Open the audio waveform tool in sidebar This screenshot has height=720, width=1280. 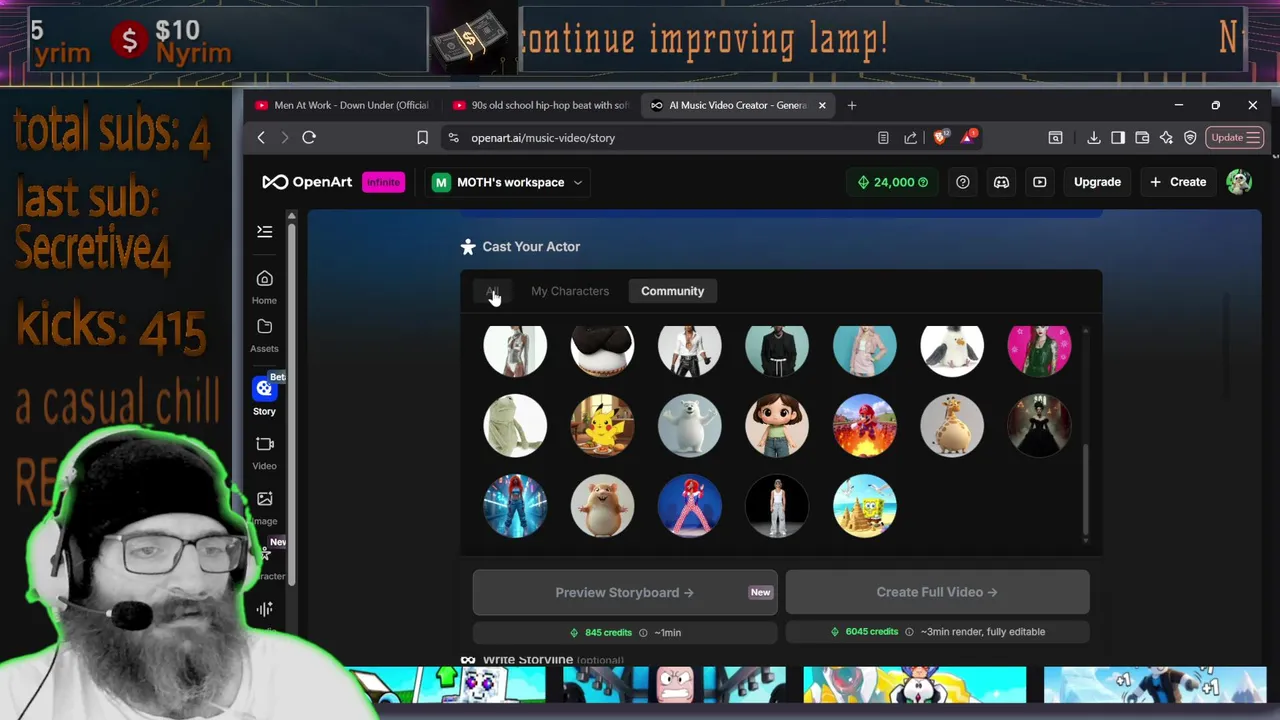(x=264, y=609)
